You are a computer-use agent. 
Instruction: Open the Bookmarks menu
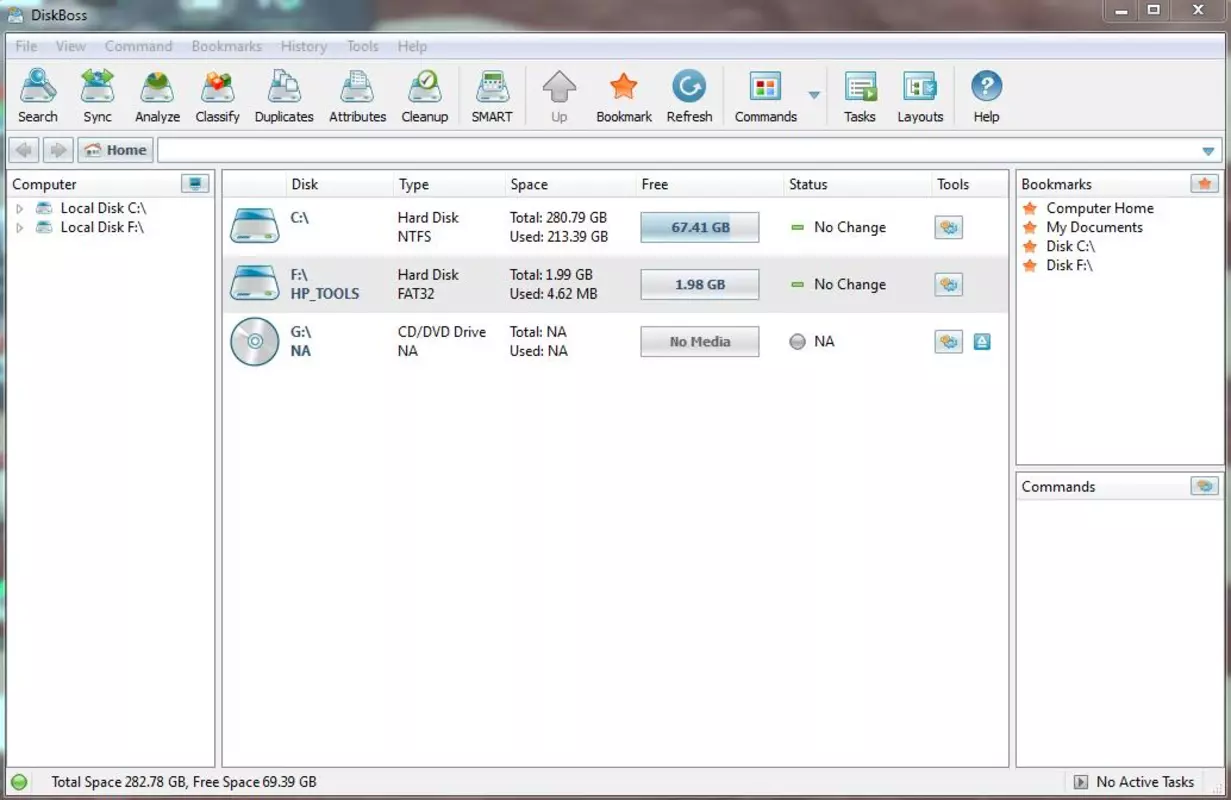(227, 46)
